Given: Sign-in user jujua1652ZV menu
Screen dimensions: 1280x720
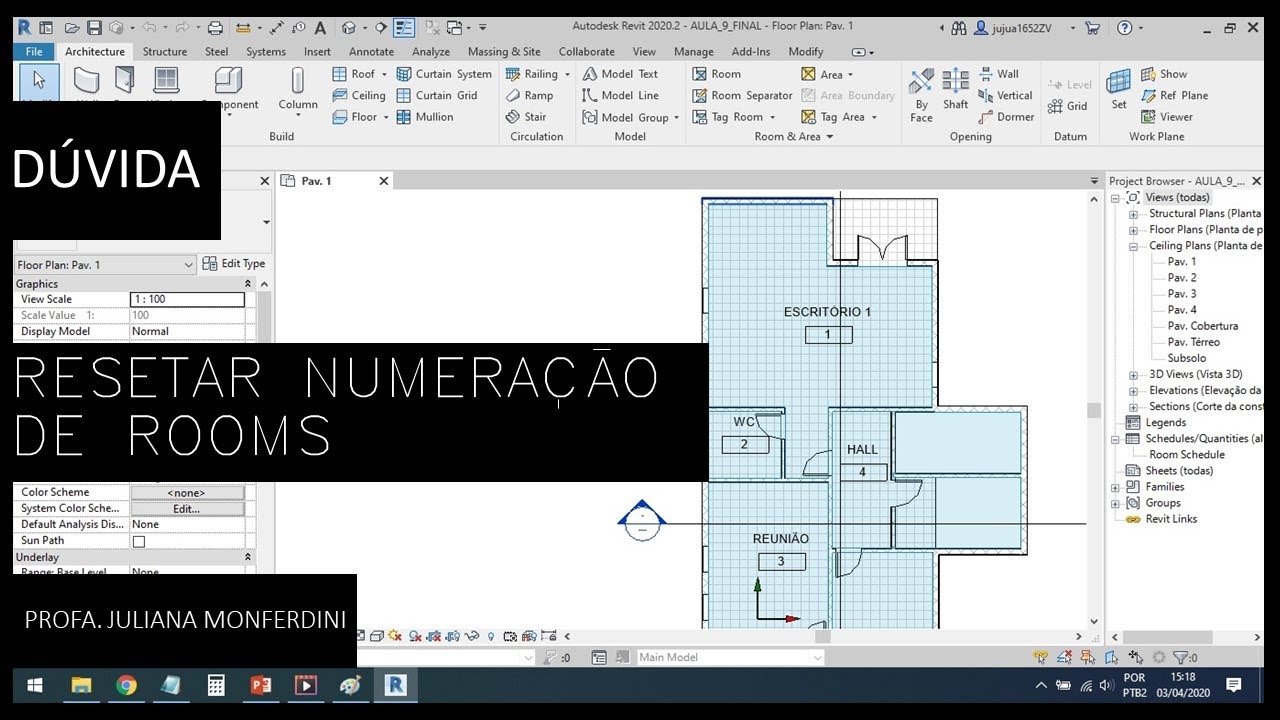Looking at the screenshot, I should (1022, 28).
